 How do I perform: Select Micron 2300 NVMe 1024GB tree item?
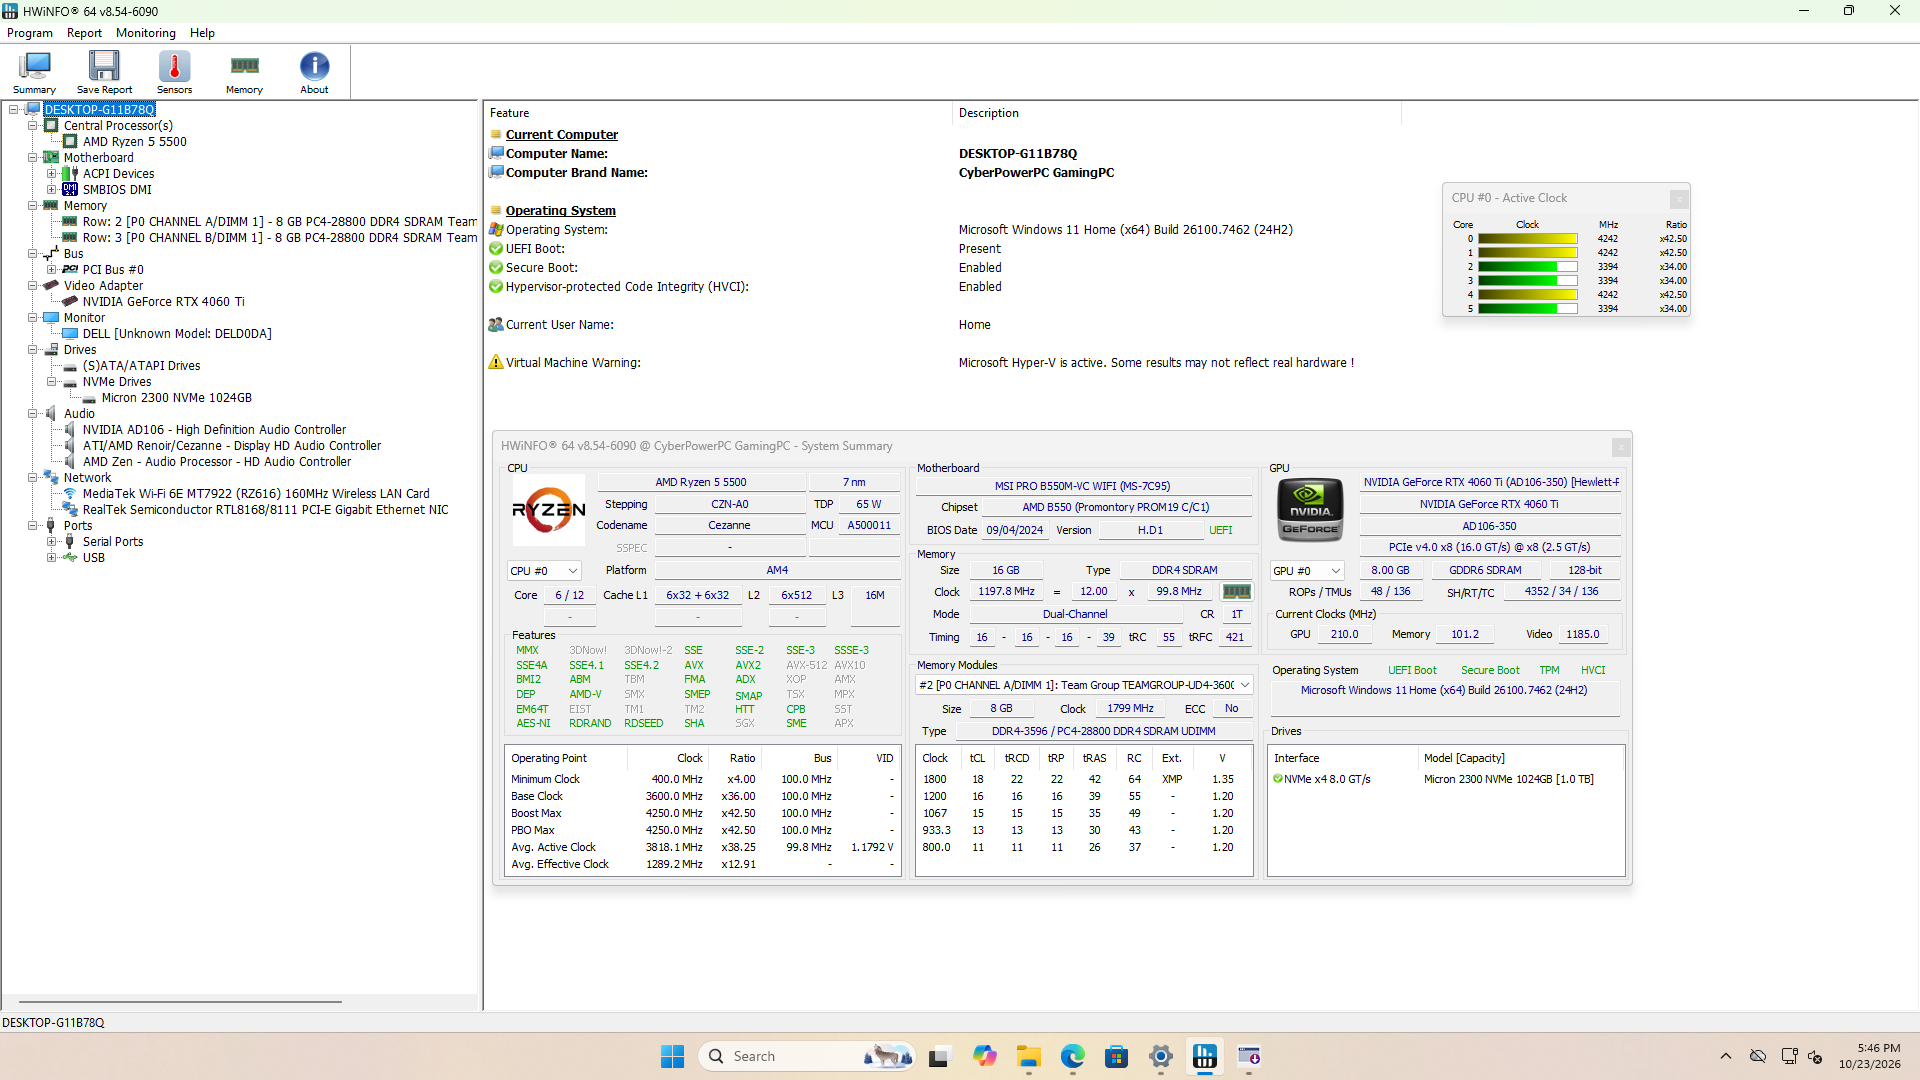[x=176, y=398]
